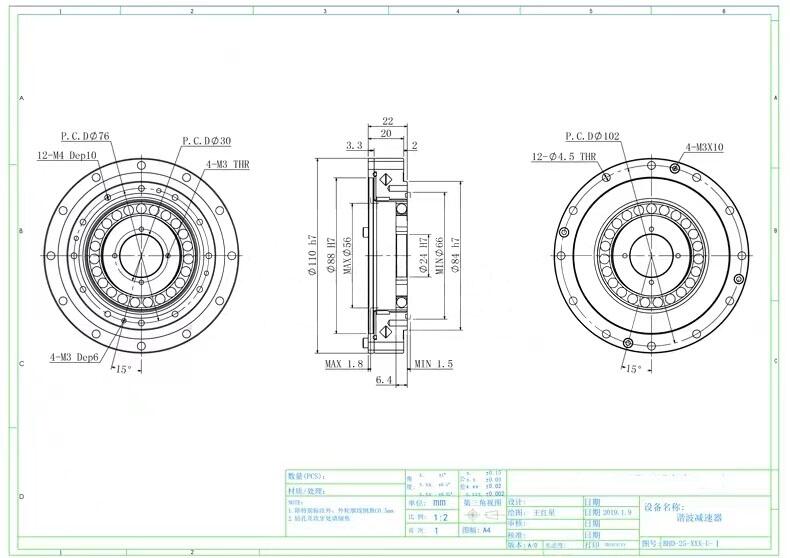
Task: Select the P.C.D Ø102 callout
Action: click(592, 136)
